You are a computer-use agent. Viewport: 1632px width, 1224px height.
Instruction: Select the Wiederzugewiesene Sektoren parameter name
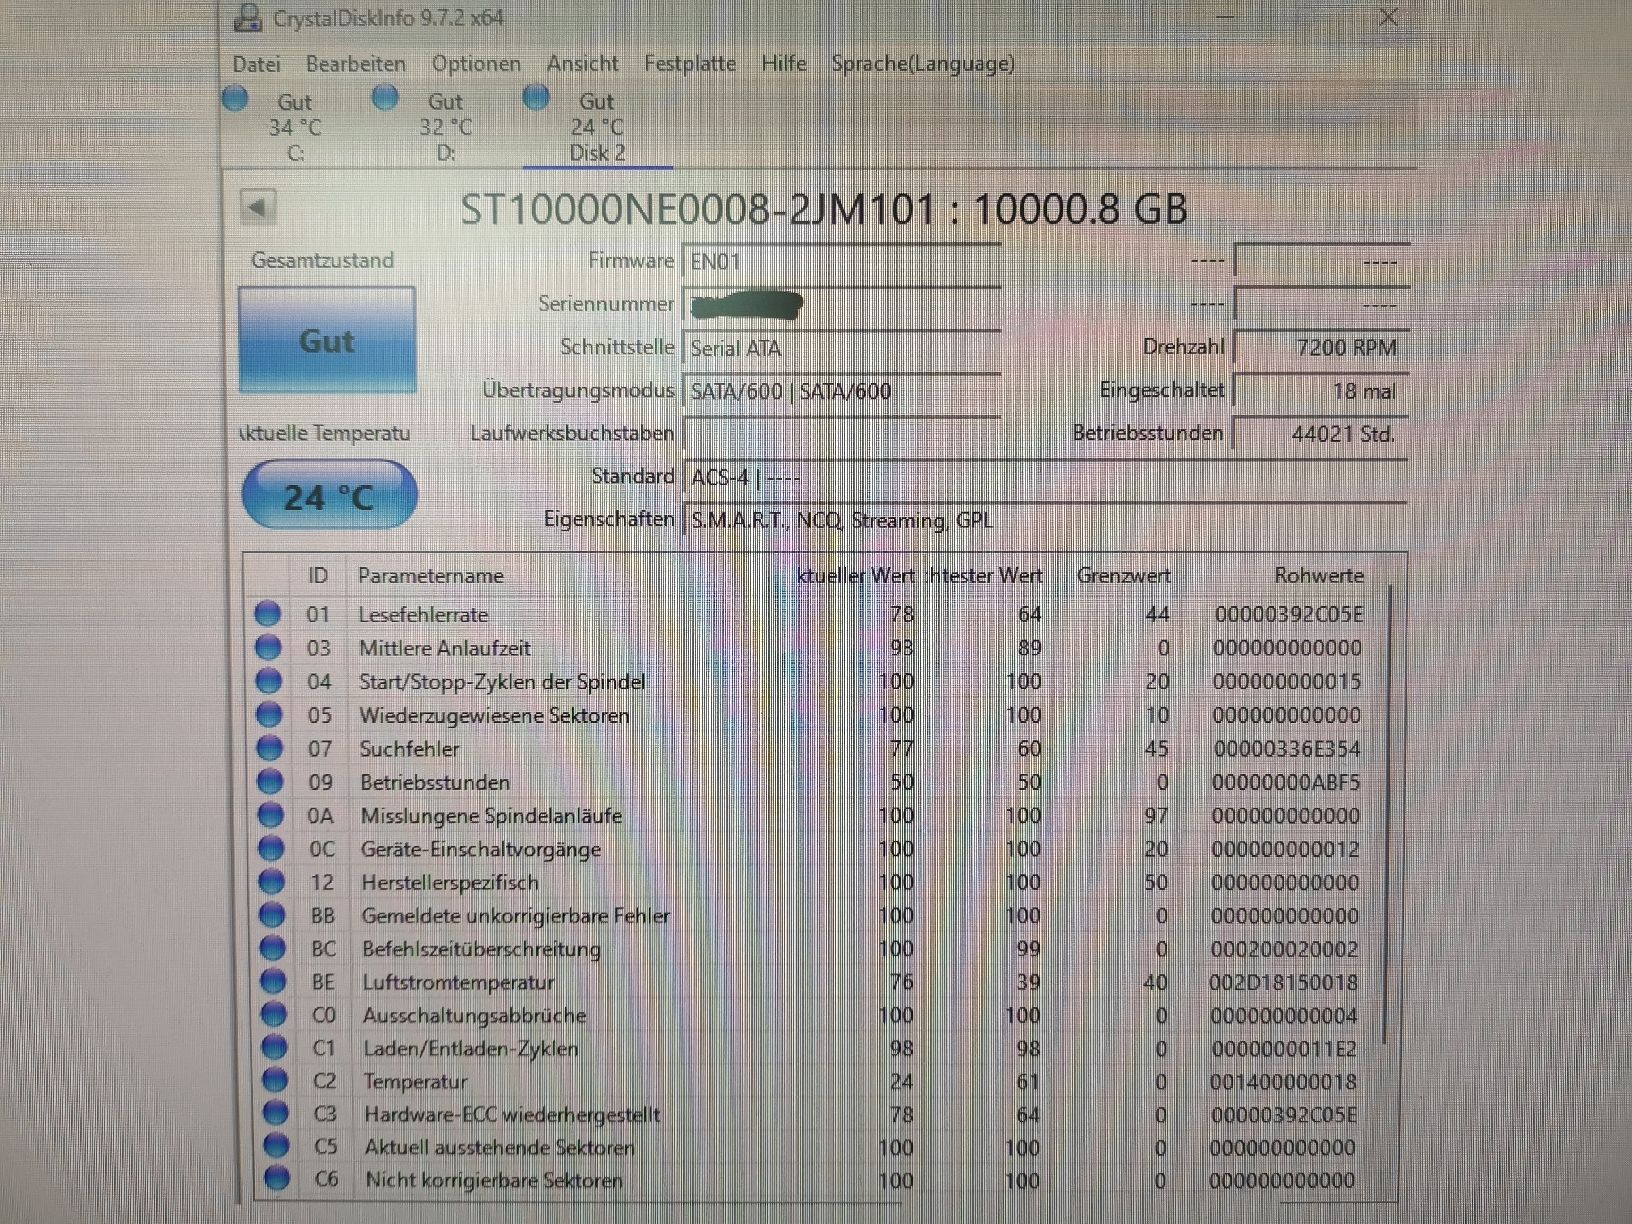pyautogui.click(x=495, y=716)
